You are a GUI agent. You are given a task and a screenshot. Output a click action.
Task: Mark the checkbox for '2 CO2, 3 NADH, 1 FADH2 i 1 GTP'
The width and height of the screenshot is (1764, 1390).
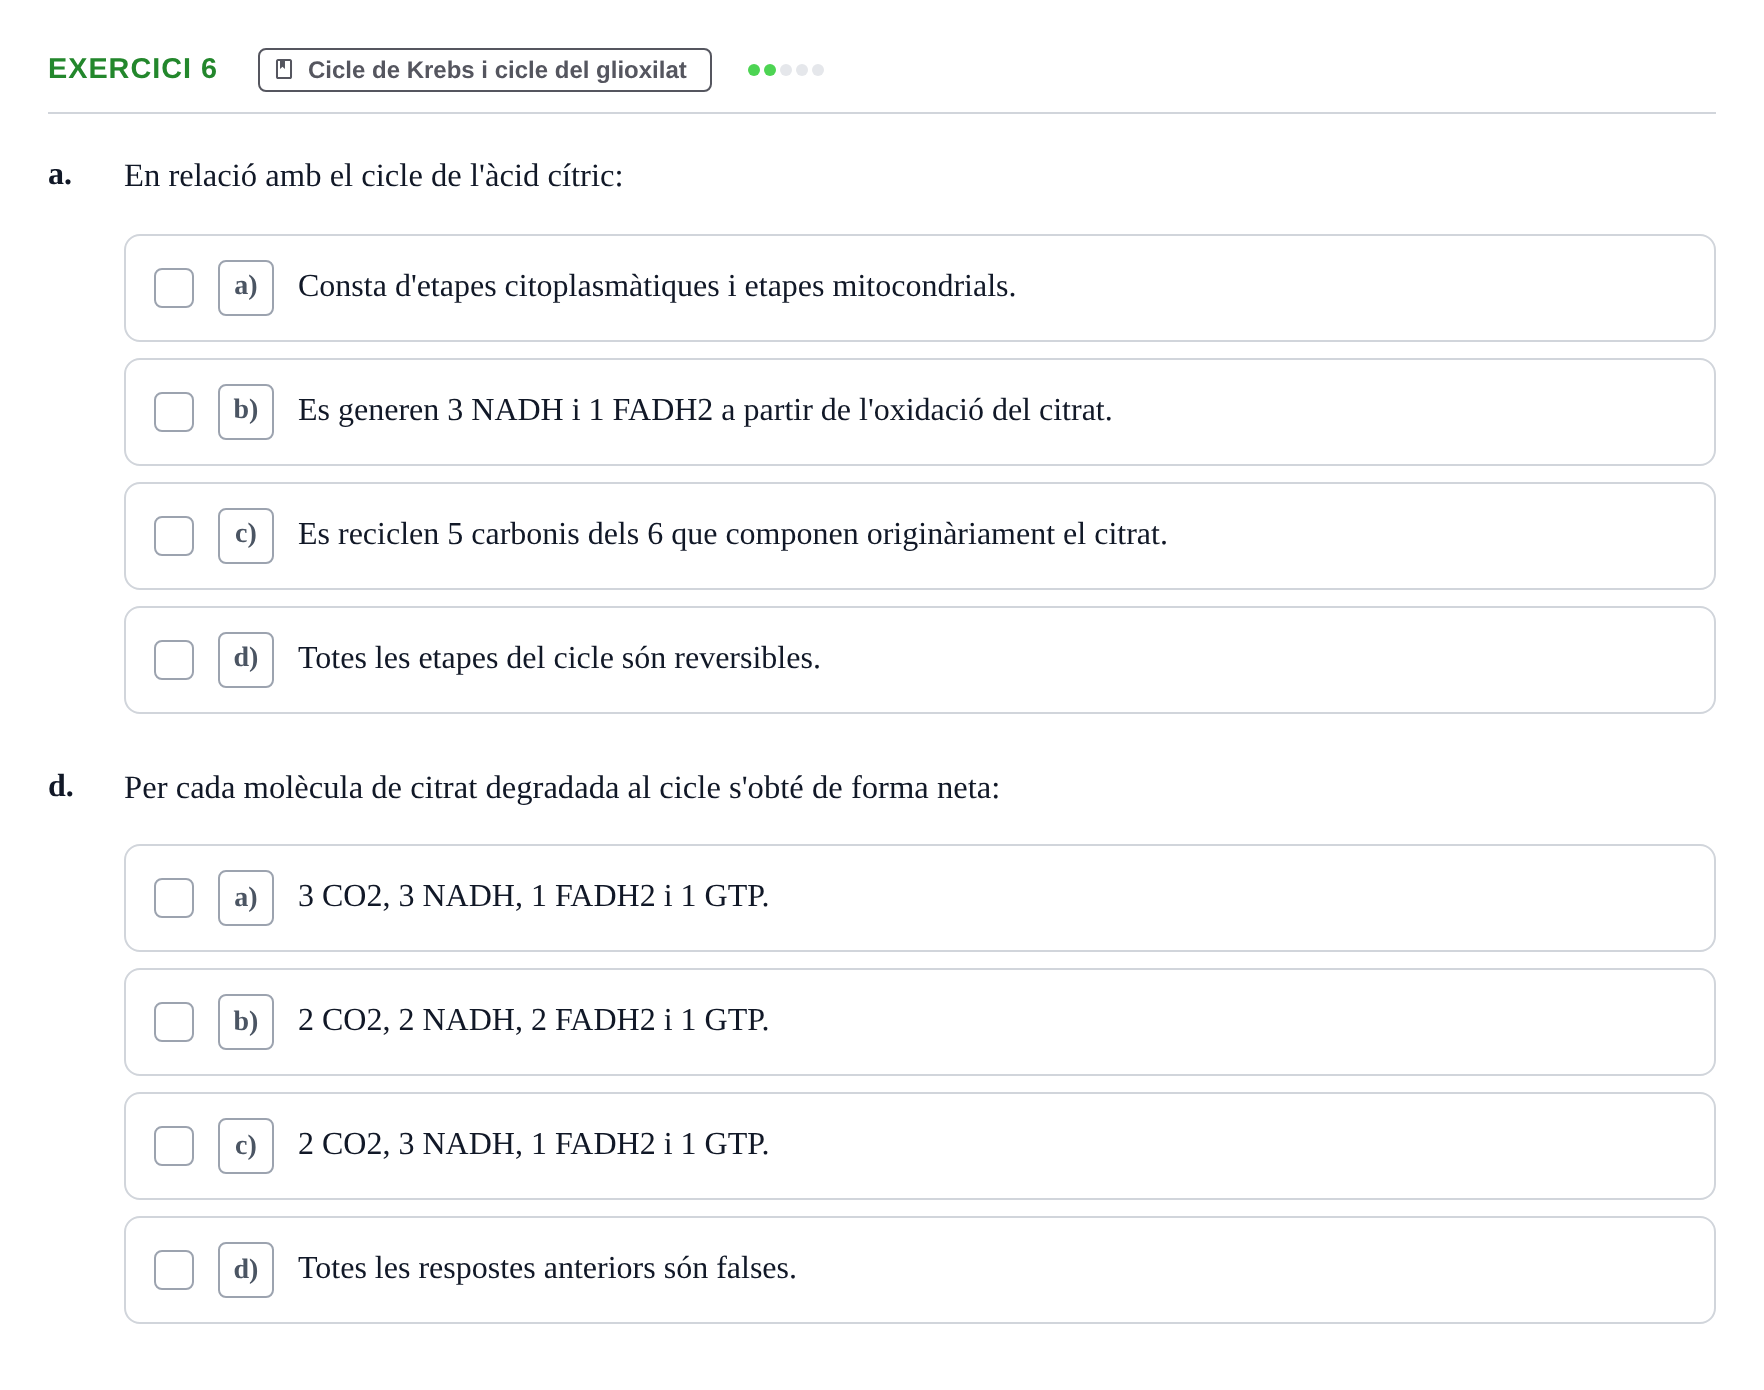[174, 1146]
